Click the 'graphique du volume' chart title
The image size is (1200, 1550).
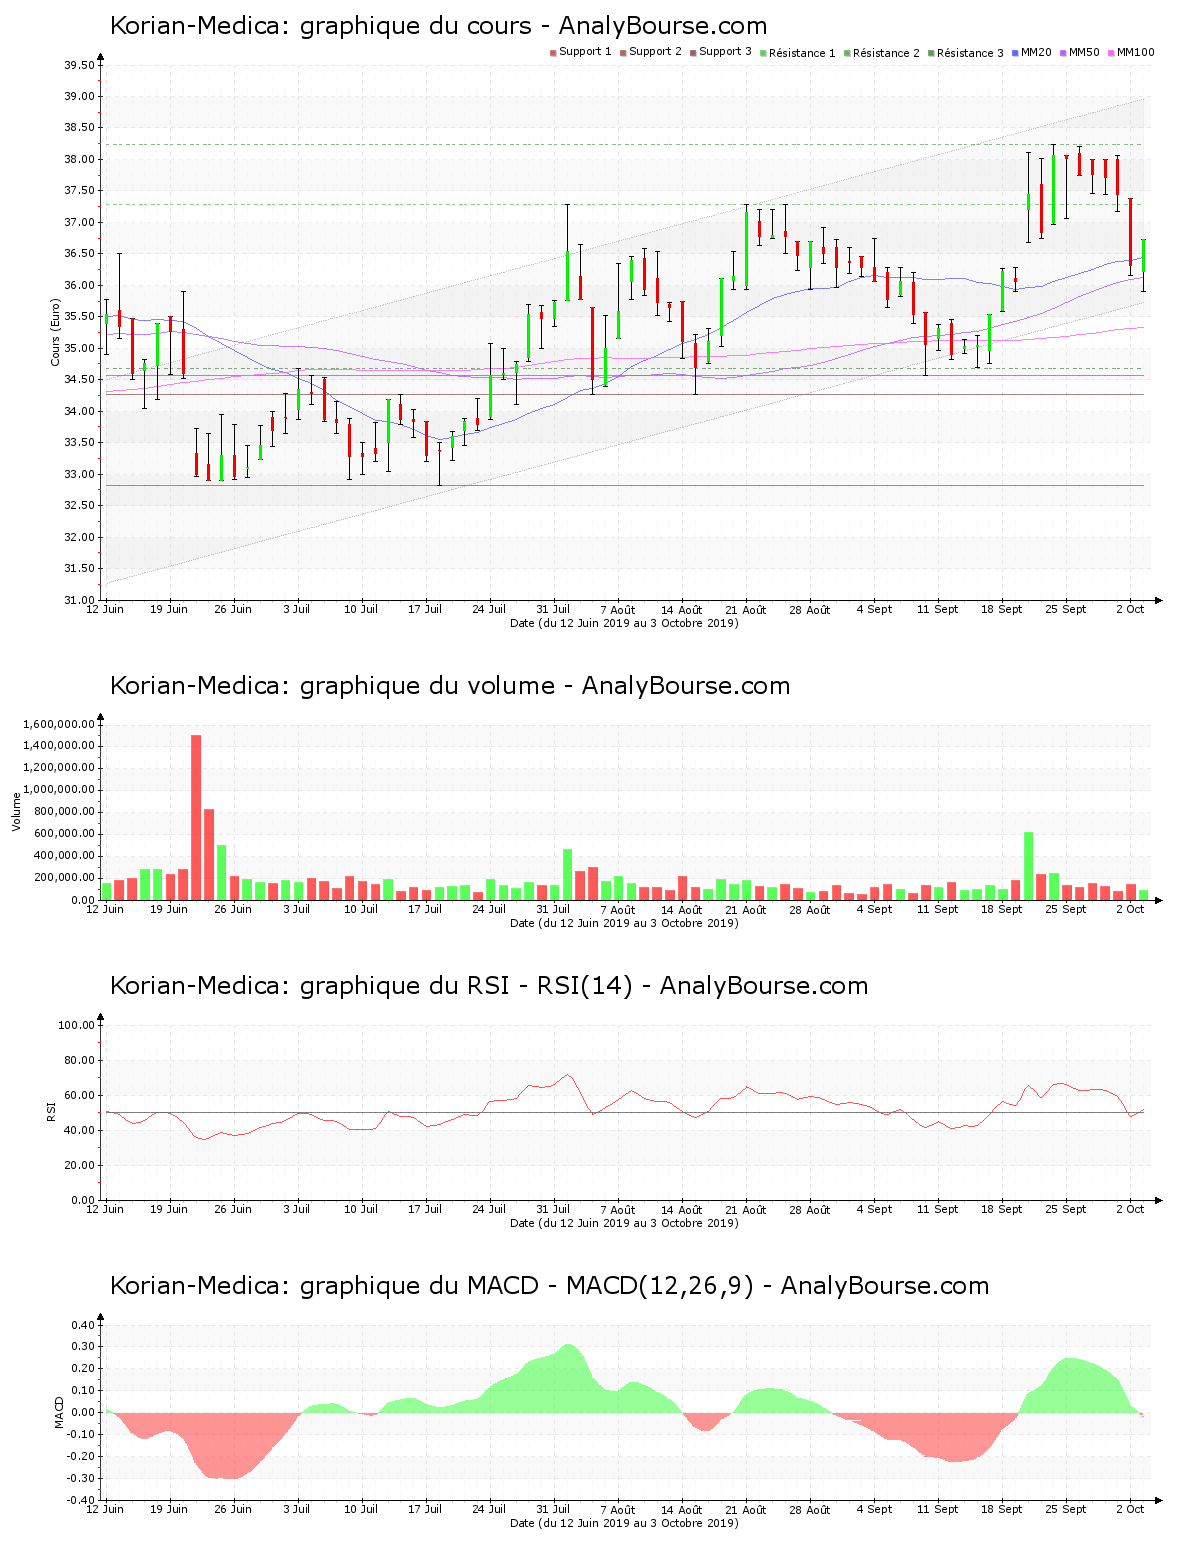pos(450,686)
